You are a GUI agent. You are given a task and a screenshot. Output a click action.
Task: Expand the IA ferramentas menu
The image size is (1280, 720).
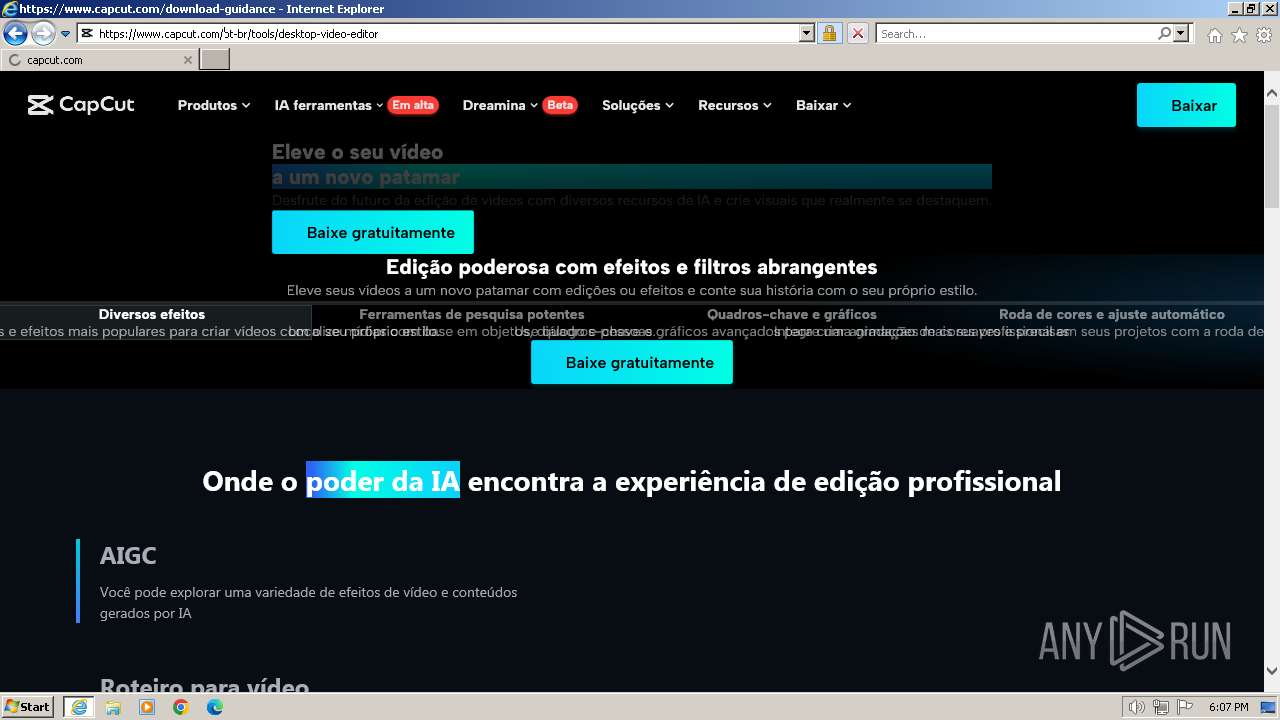click(329, 105)
